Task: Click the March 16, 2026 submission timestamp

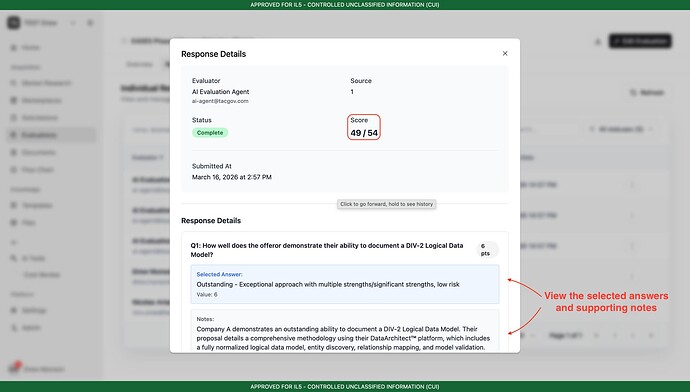Action: (231, 177)
